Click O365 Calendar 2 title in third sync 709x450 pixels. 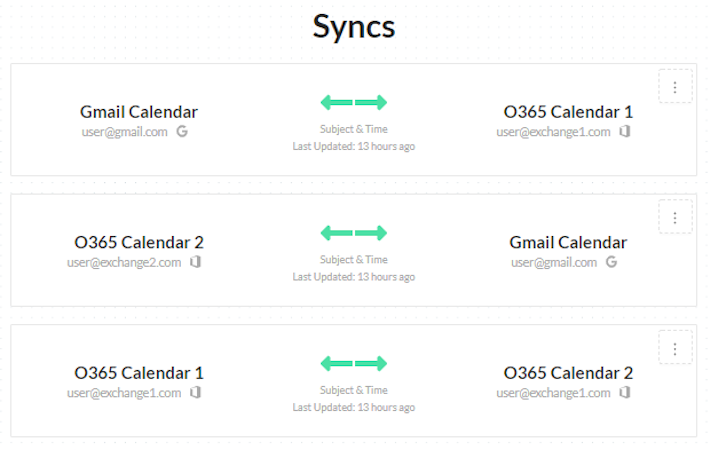click(568, 373)
